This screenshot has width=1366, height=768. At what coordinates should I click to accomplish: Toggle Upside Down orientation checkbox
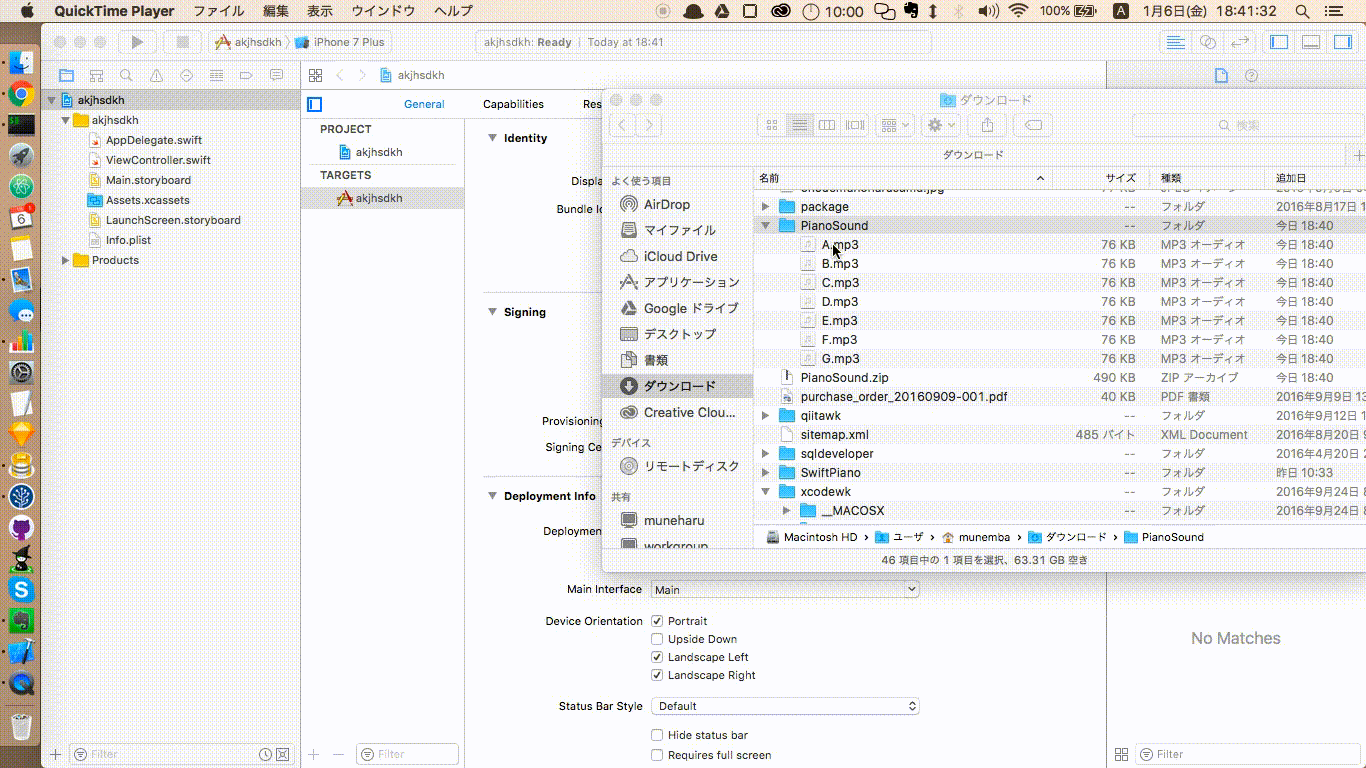tap(657, 639)
